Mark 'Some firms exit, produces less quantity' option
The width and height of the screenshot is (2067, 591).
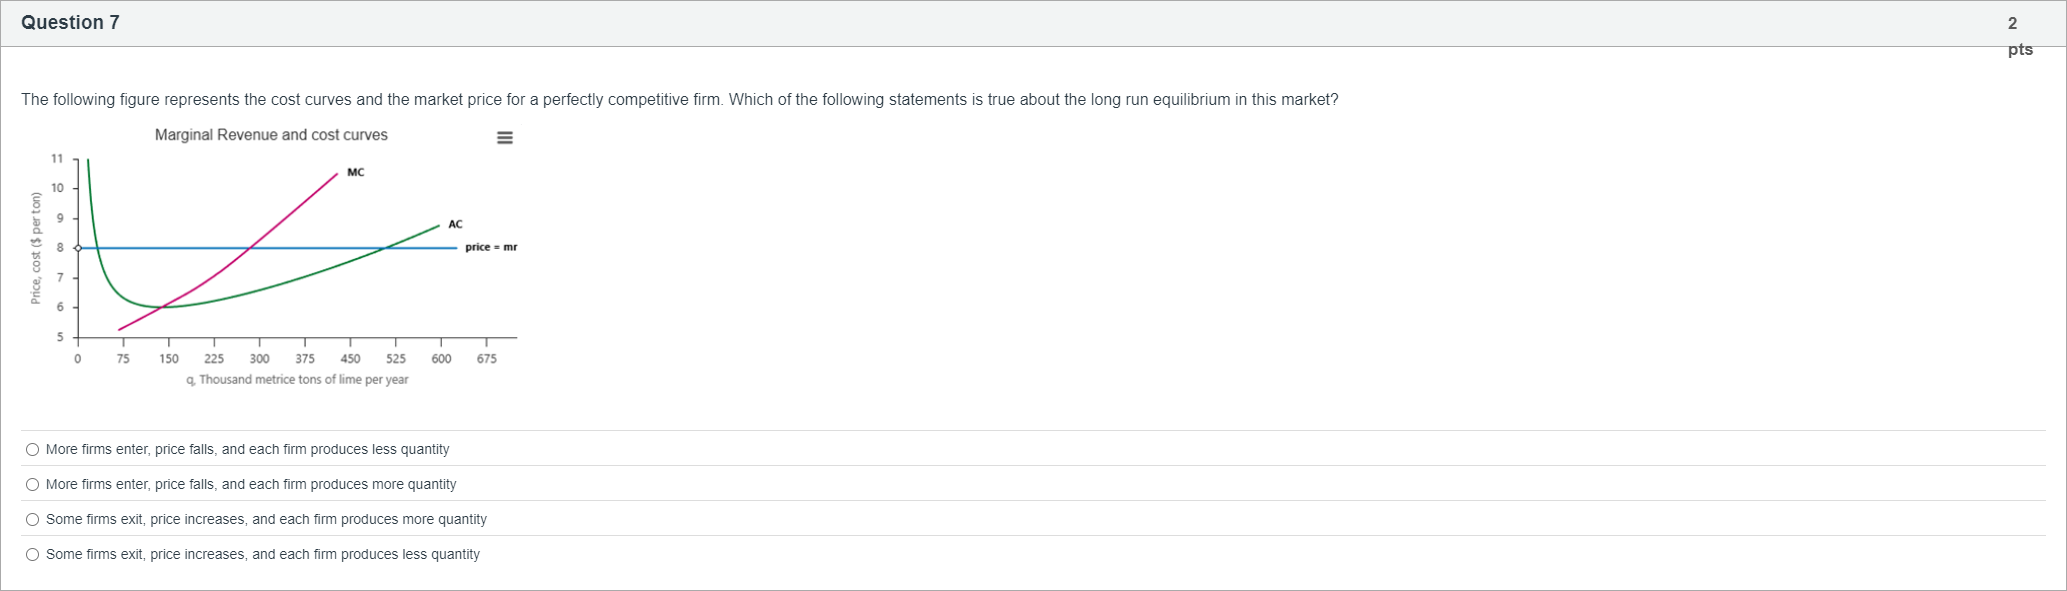(x=33, y=555)
